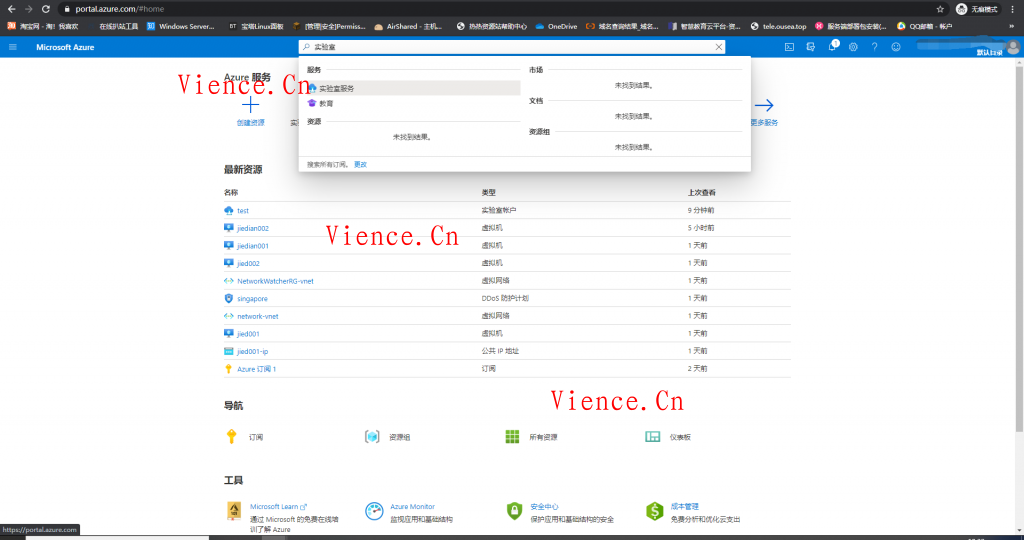Viewport: 1024px width, 540px height.
Task: Click the plus icon to create resource
Action: pos(250,105)
